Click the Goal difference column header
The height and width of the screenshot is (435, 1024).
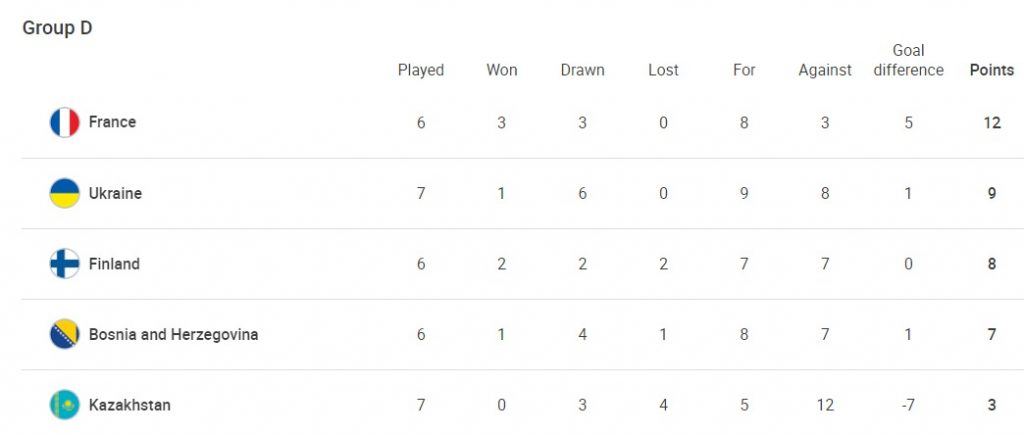click(908, 60)
